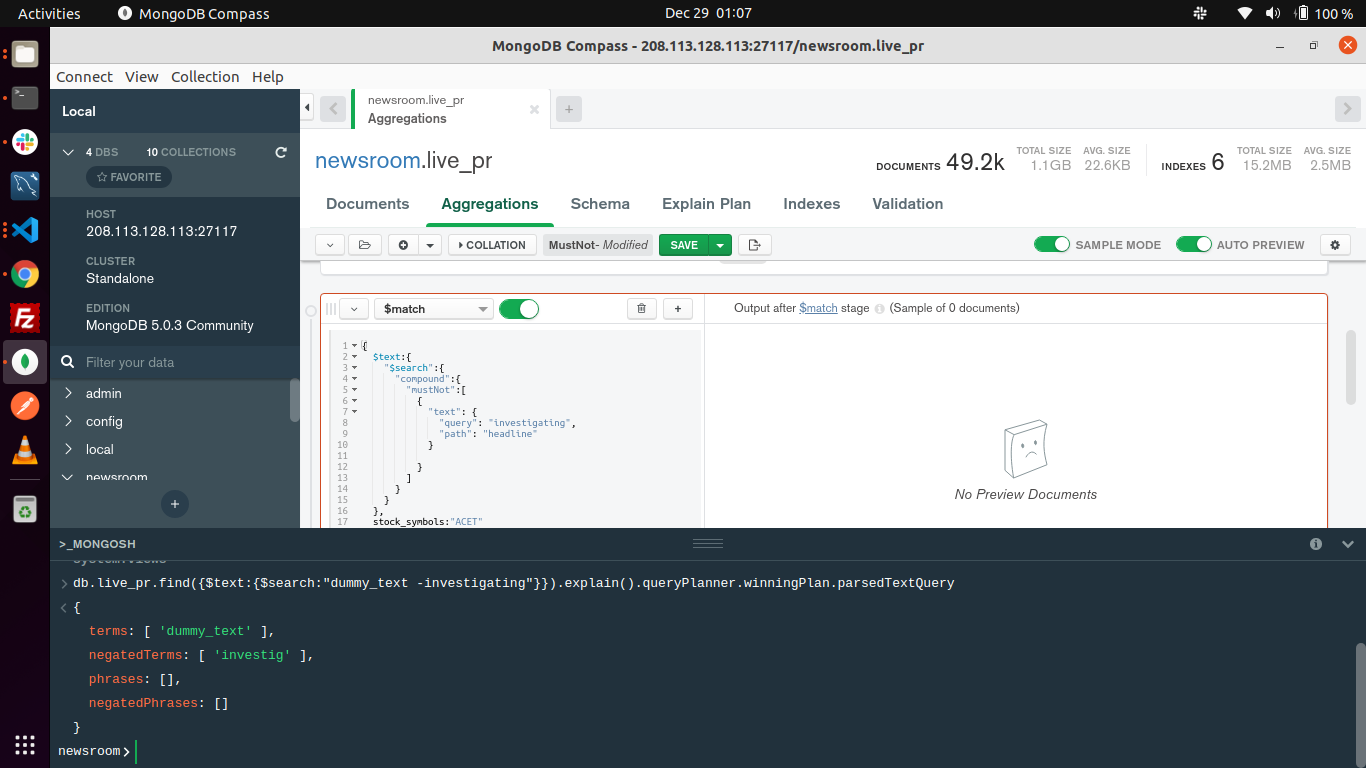Delete the $match stage with trash icon
1366x768 pixels.
(641, 309)
